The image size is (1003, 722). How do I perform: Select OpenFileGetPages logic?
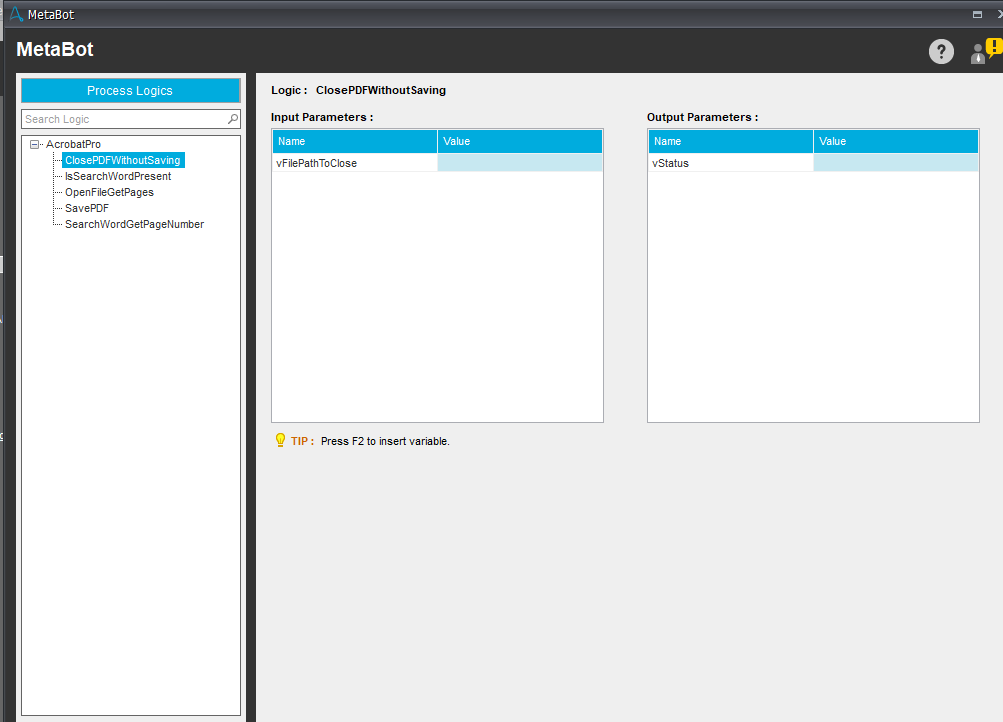109,192
